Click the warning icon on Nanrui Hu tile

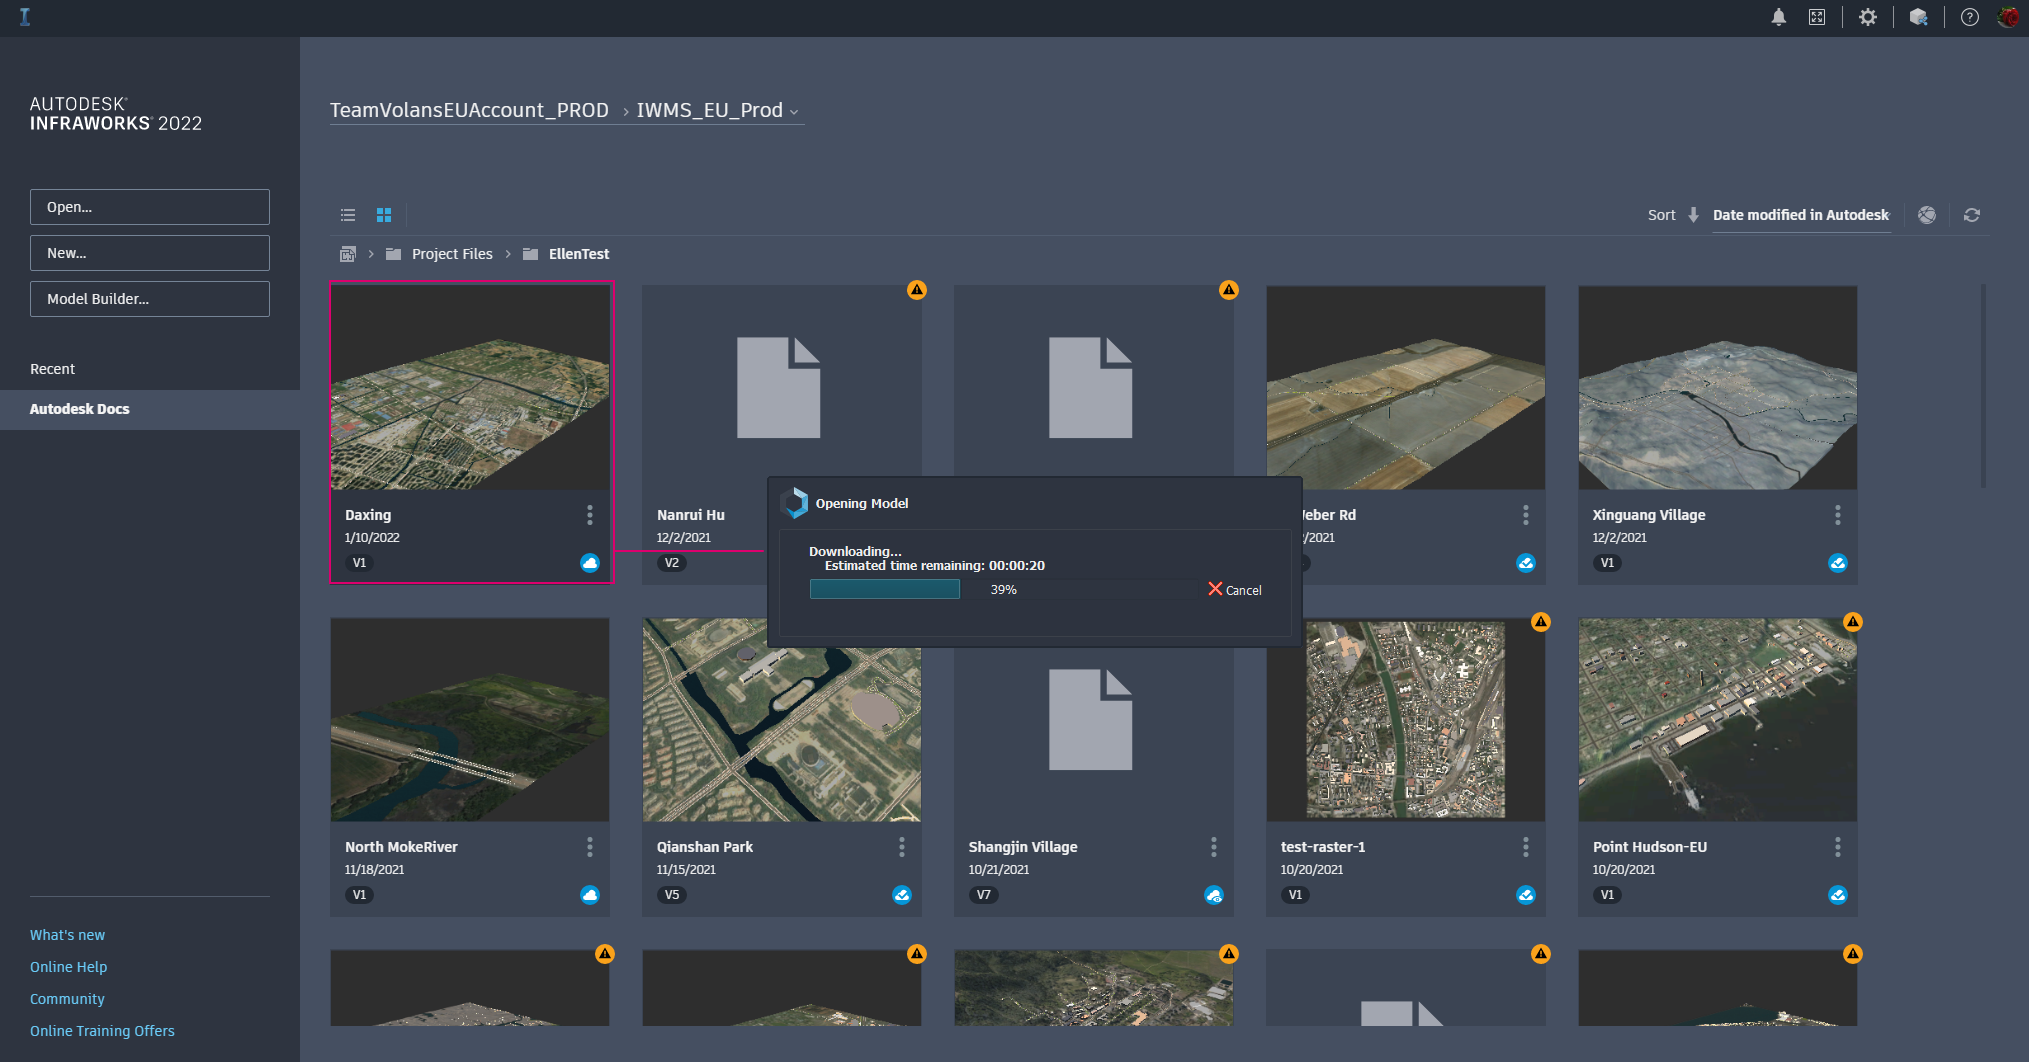tap(916, 290)
